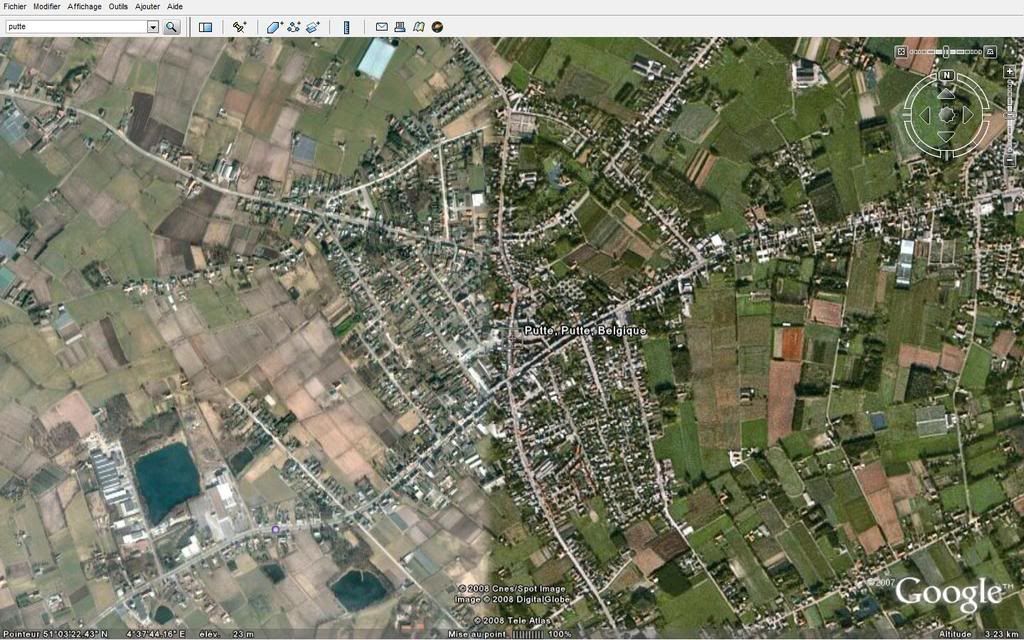The image size is (1024, 640).
Task: Click the search field containing putte
Action: pyautogui.click(x=75, y=27)
